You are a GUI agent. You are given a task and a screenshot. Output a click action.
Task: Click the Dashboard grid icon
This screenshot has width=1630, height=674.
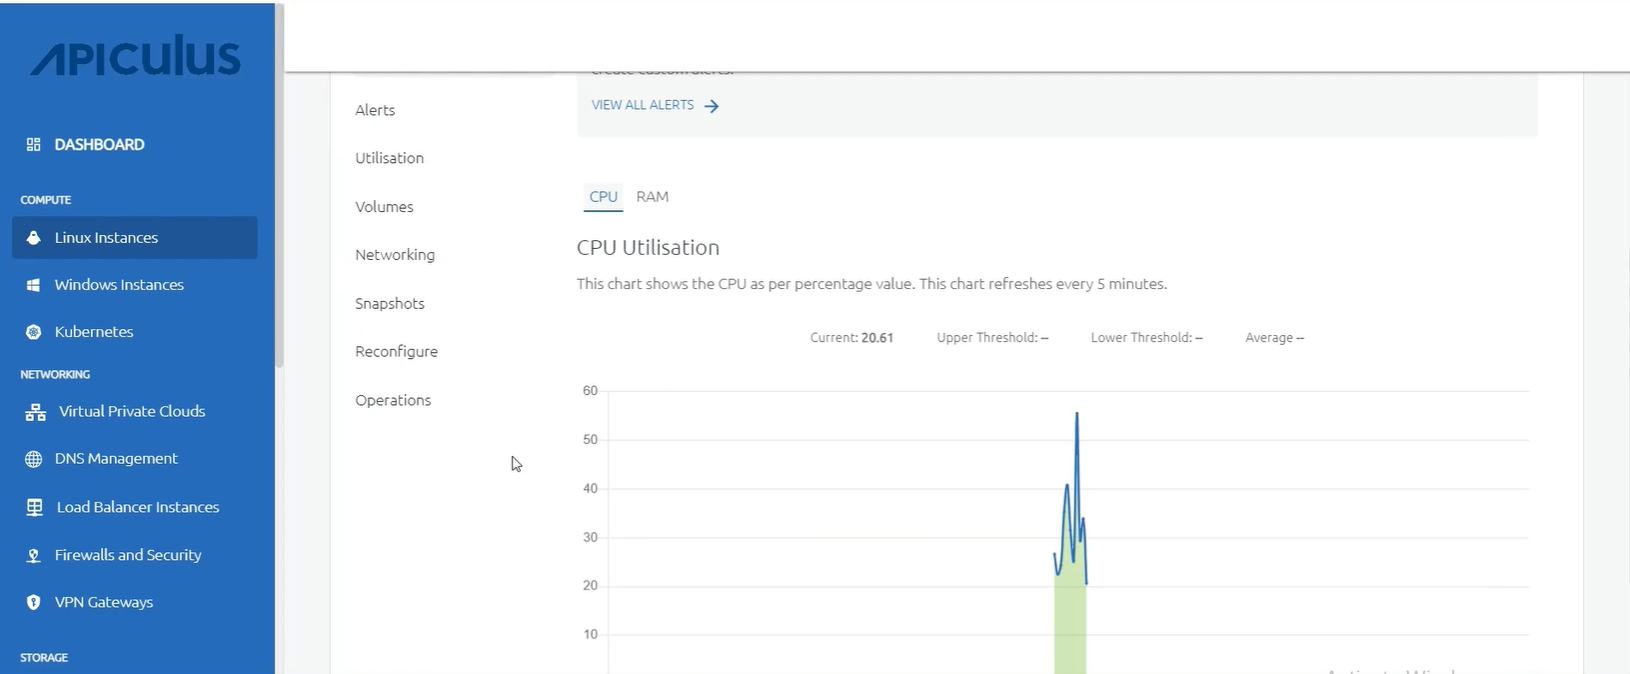pos(33,145)
